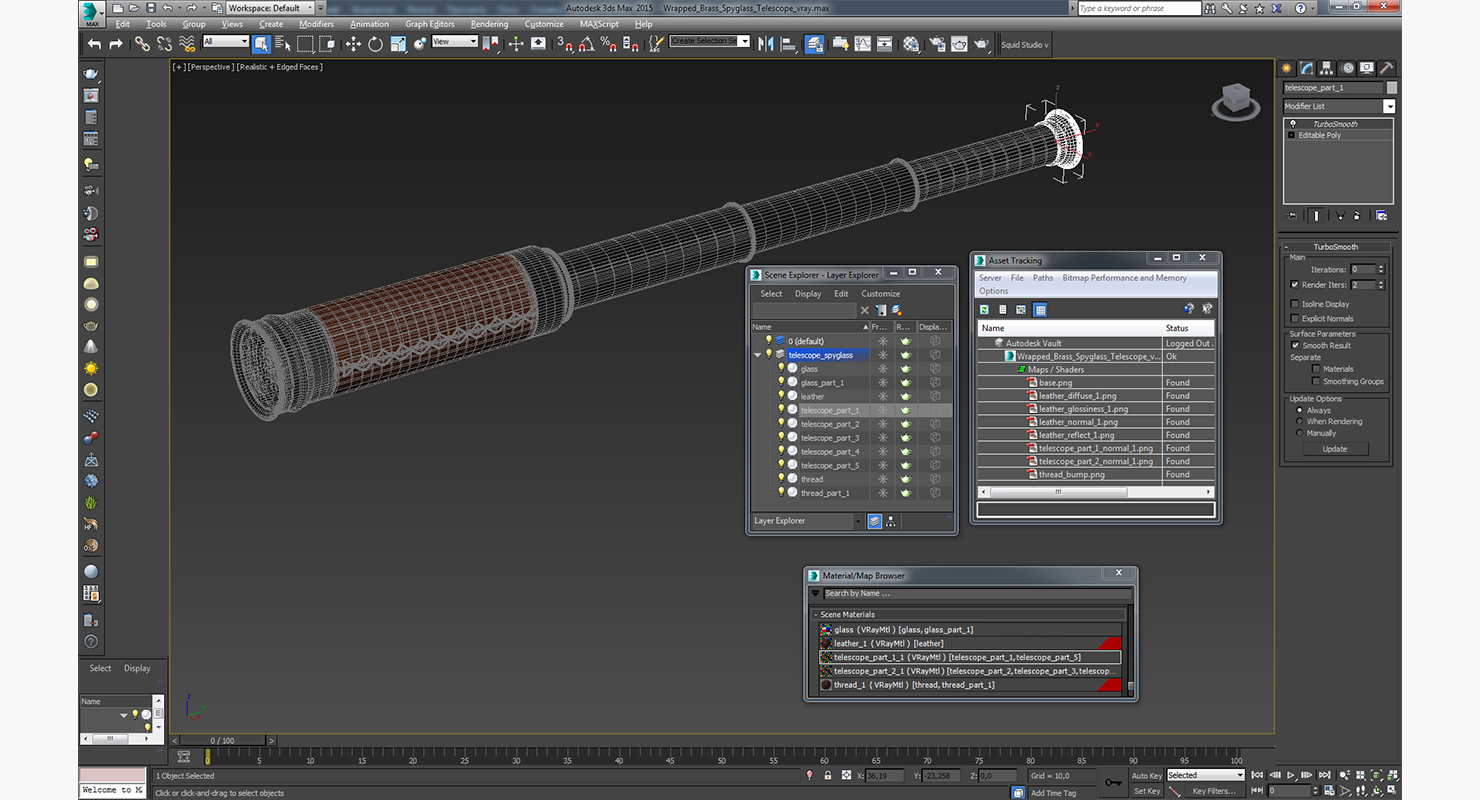Open the Curve Editor icon
This screenshot has height=800, width=1480.
[862, 44]
